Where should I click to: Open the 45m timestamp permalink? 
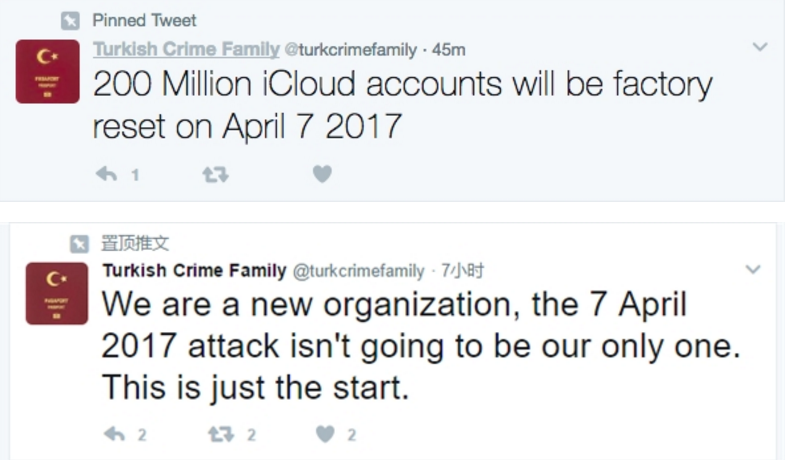click(449, 49)
